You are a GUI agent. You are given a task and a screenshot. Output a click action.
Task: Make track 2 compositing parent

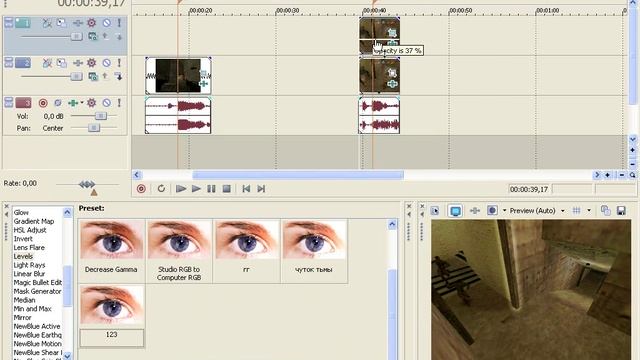tap(105, 76)
